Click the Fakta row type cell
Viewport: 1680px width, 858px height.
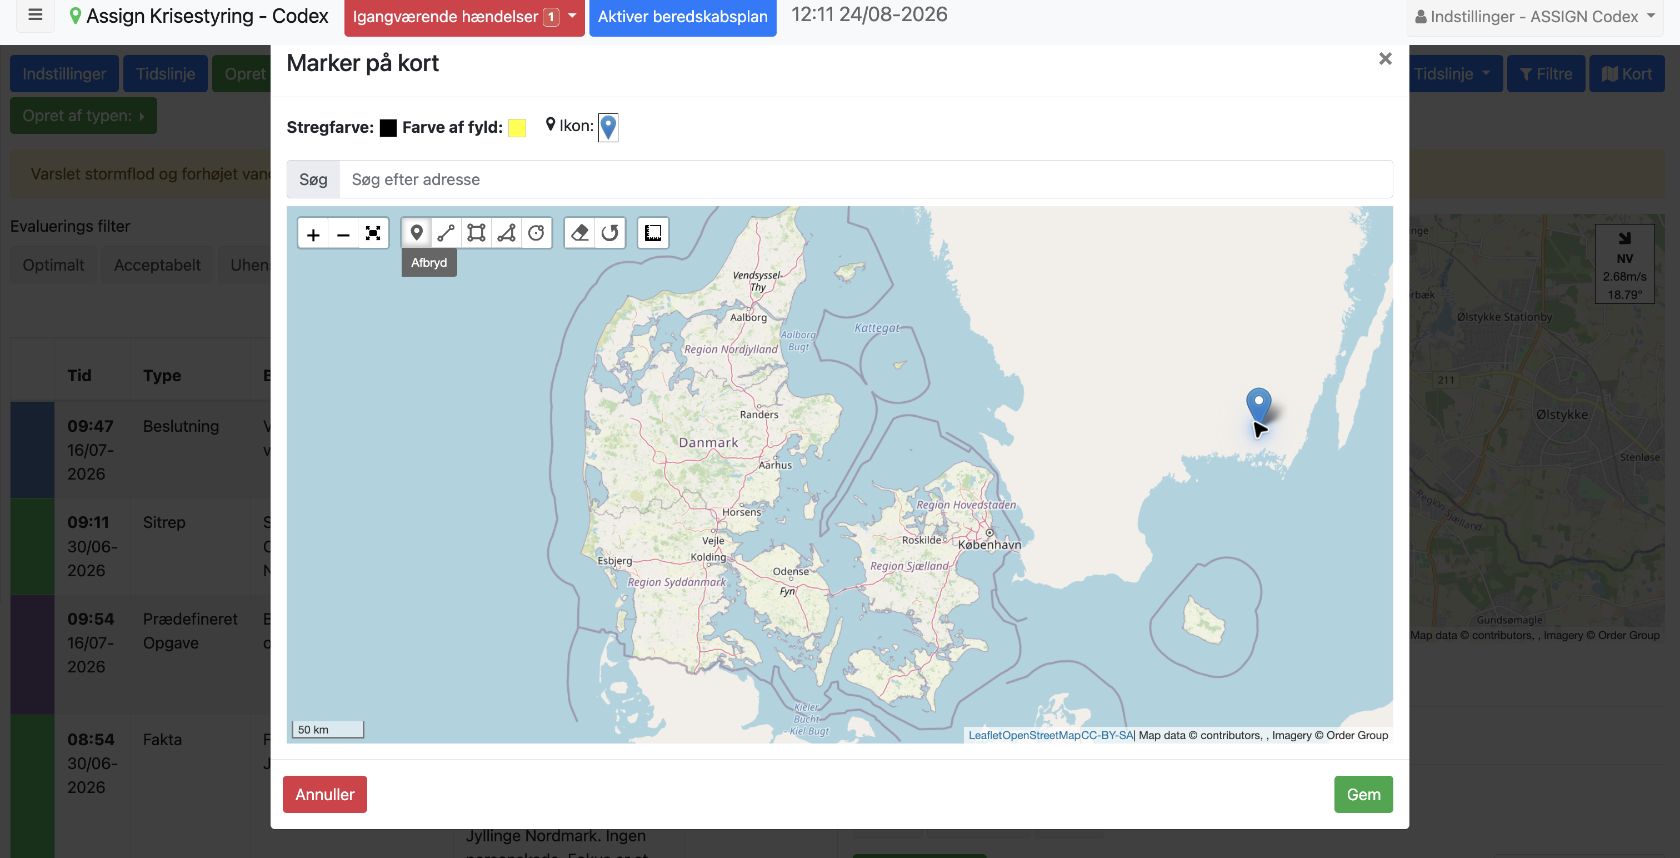[x=162, y=739]
